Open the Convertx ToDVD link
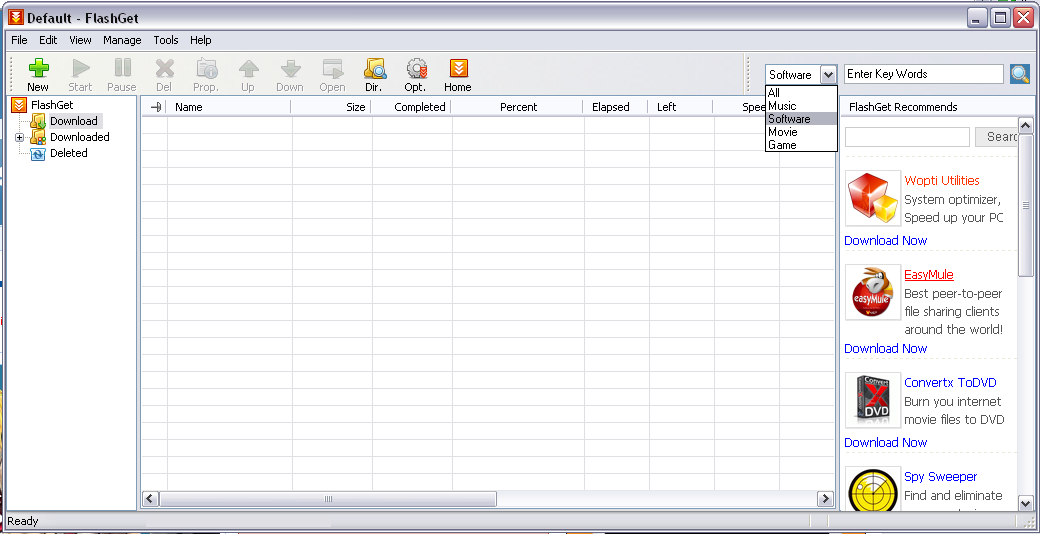Image resolution: width=1040 pixels, height=534 pixels. pyautogui.click(x=950, y=382)
